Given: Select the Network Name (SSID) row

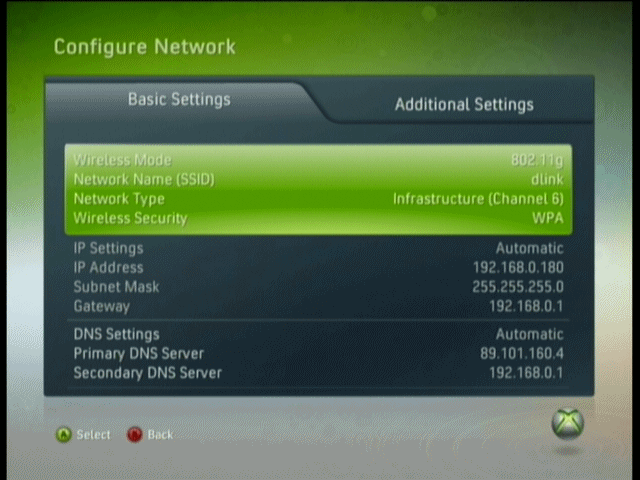Looking at the screenshot, I should tap(318, 179).
